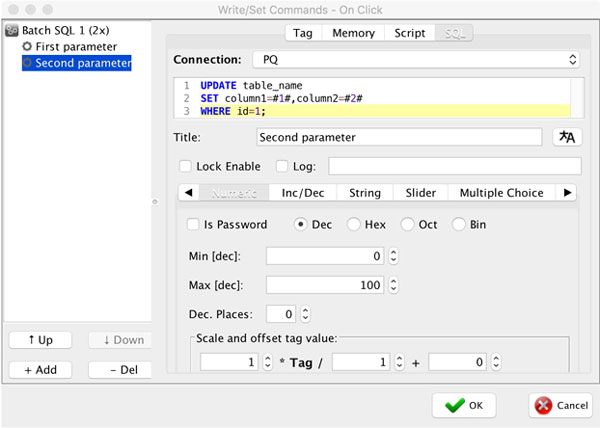Click the Second parameter gear icon
Image resolution: width=600 pixels, height=428 pixels.
(27, 63)
